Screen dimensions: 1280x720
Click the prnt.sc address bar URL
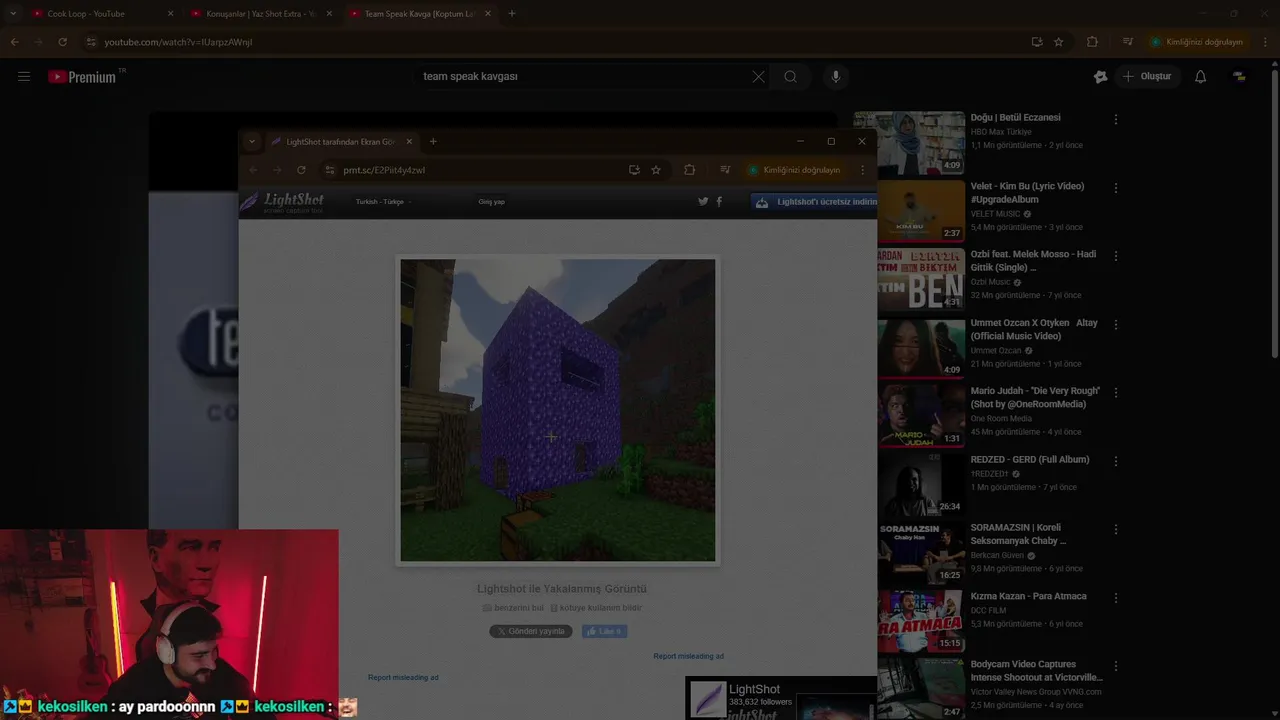pos(384,170)
